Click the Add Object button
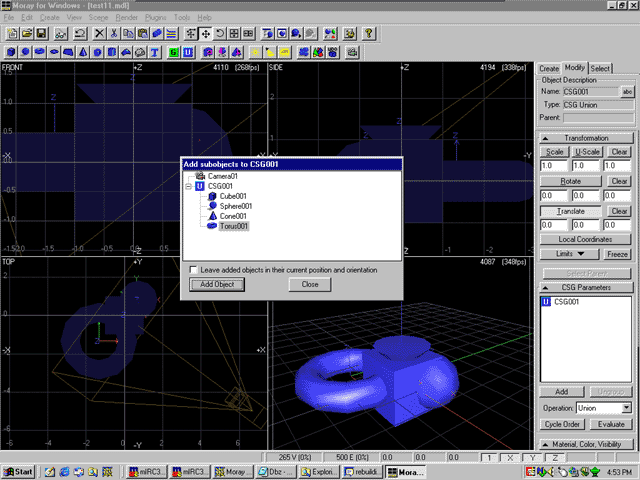 pyautogui.click(x=217, y=285)
